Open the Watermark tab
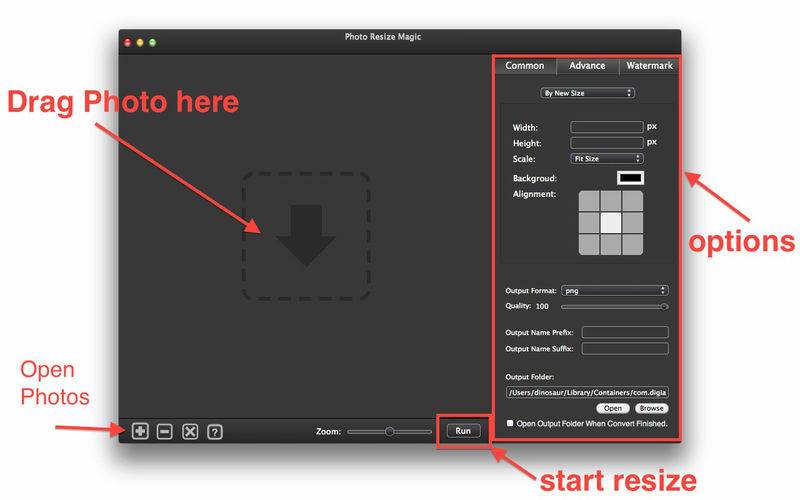The width and height of the screenshot is (800, 500). coord(649,66)
